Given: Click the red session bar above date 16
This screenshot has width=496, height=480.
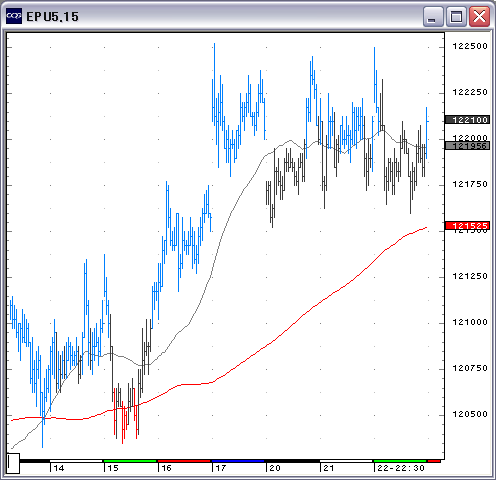Looking at the screenshot, I should [x=184, y=461].
